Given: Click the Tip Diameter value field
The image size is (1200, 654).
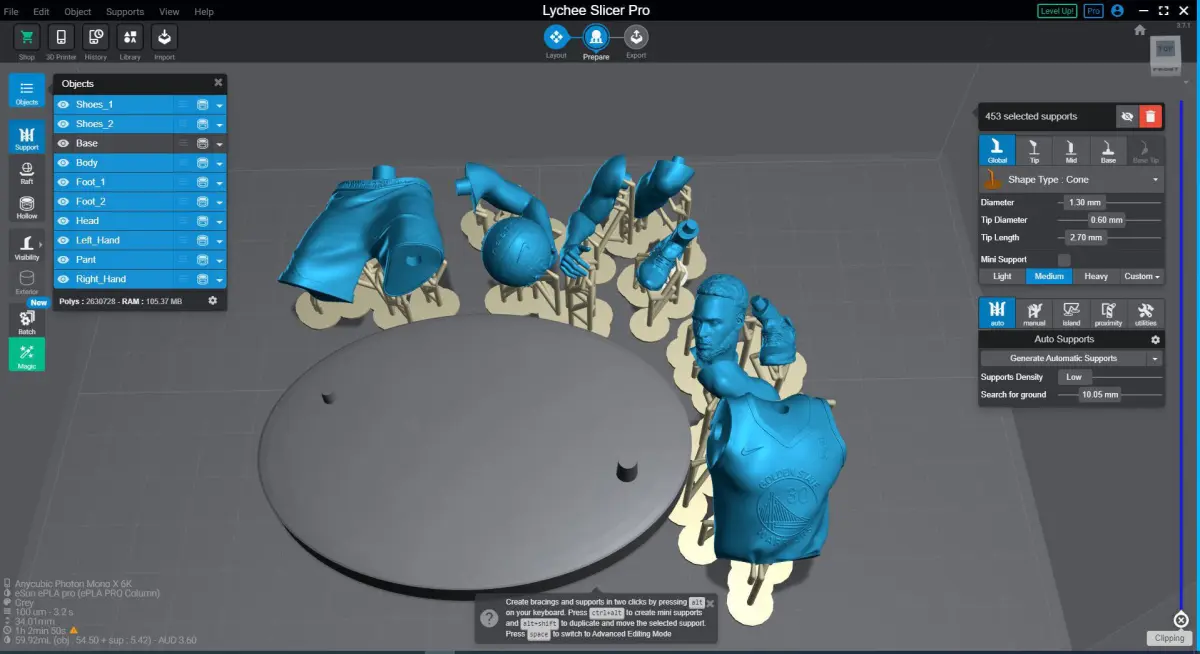Looking at the screenshot, I should pos(1106,220).
